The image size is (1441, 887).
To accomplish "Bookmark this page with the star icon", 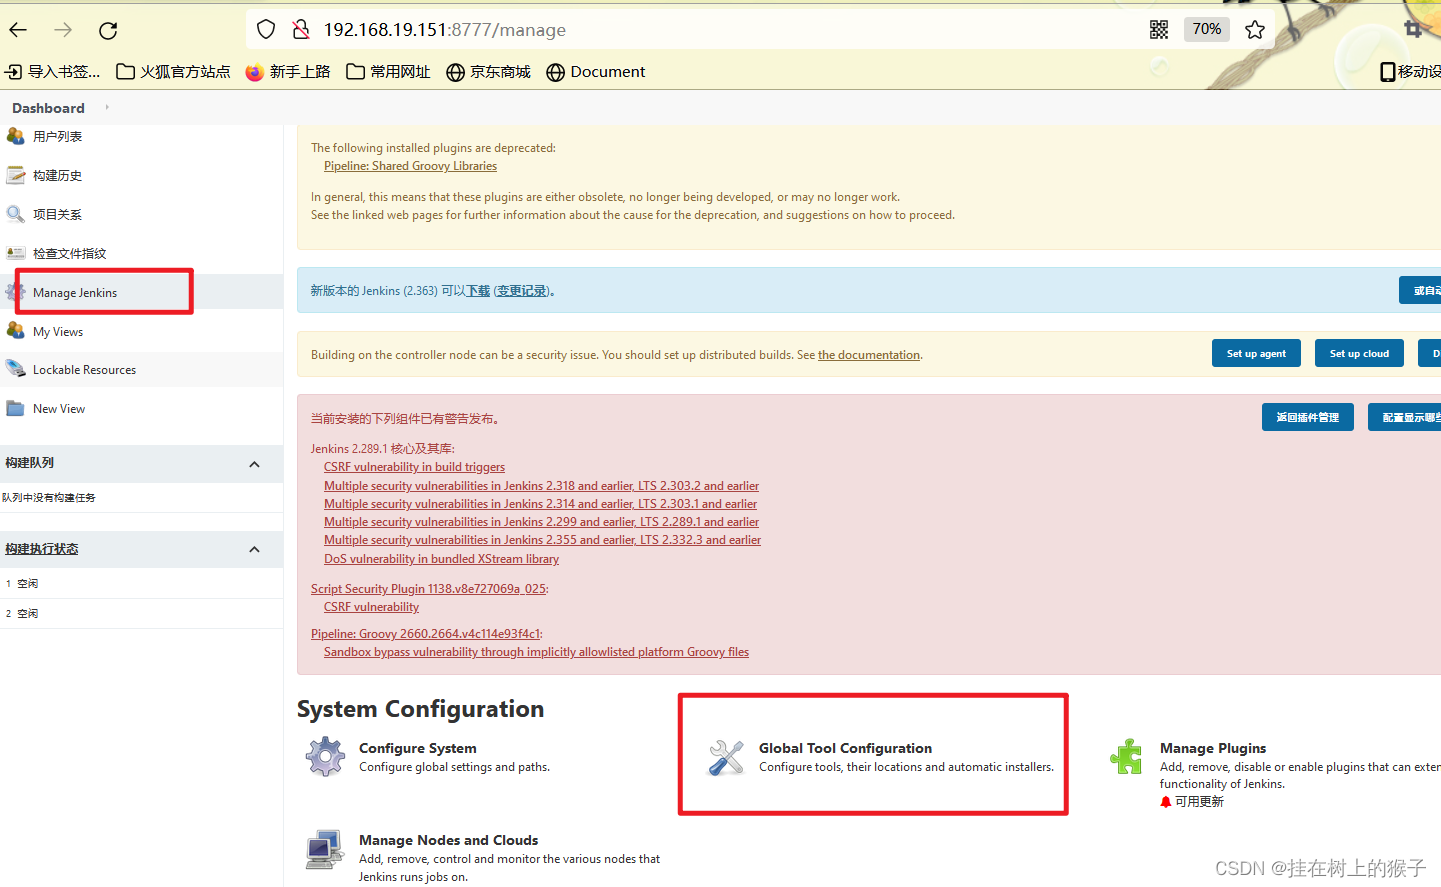I will [x=1255, y=30].
